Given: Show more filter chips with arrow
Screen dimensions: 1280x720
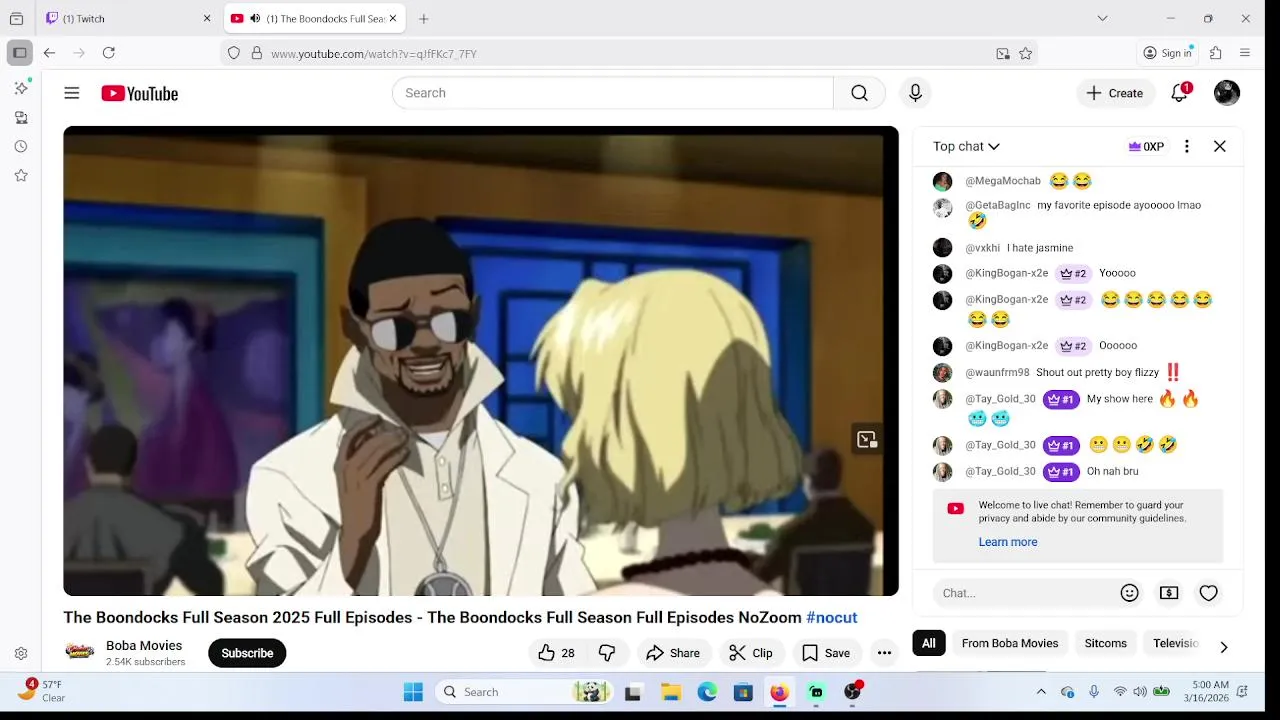Looking at the screenshot, I should coord(1223,646).
